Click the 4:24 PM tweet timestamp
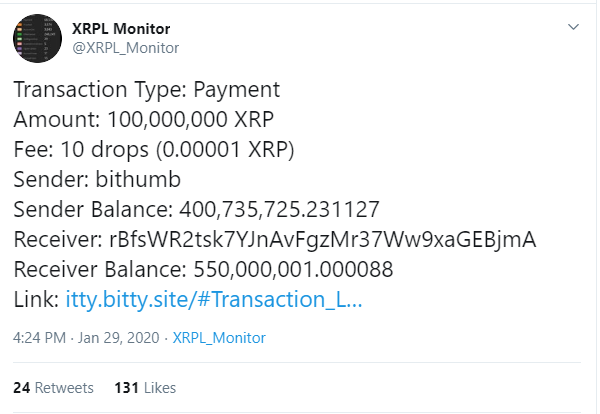Viewport: 600px width, 414px height. (39, 338)
